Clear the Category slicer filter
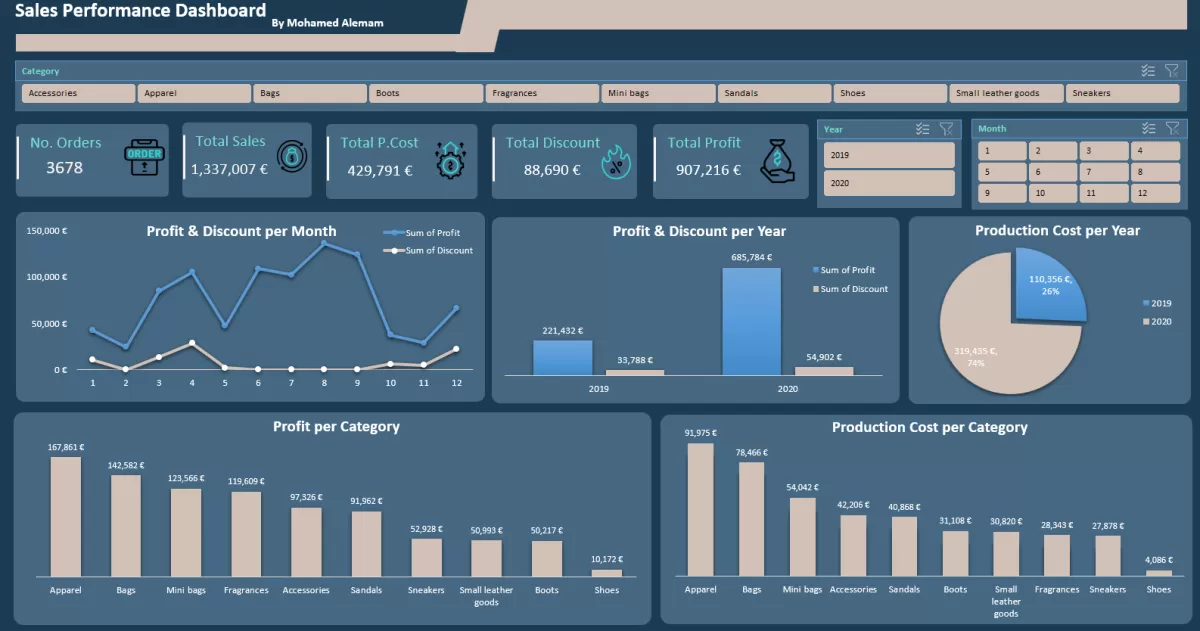This screenshot has width=1200, height=631. (1172, 71)
